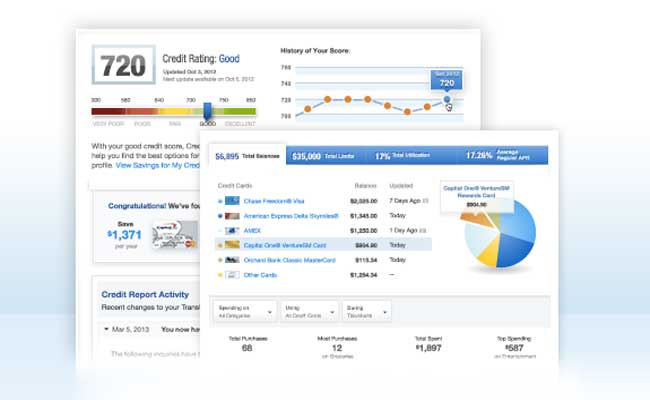
Task: Click the $1,254.34 Other Cards balance
Action: tap(364, 275)
